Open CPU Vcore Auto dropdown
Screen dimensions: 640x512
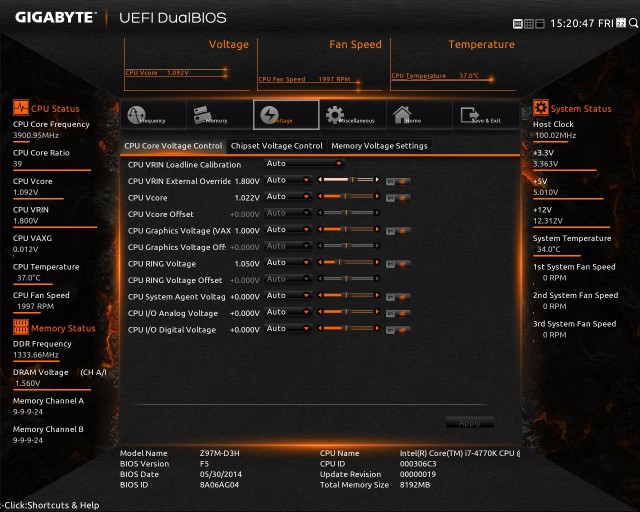(287, 196)
